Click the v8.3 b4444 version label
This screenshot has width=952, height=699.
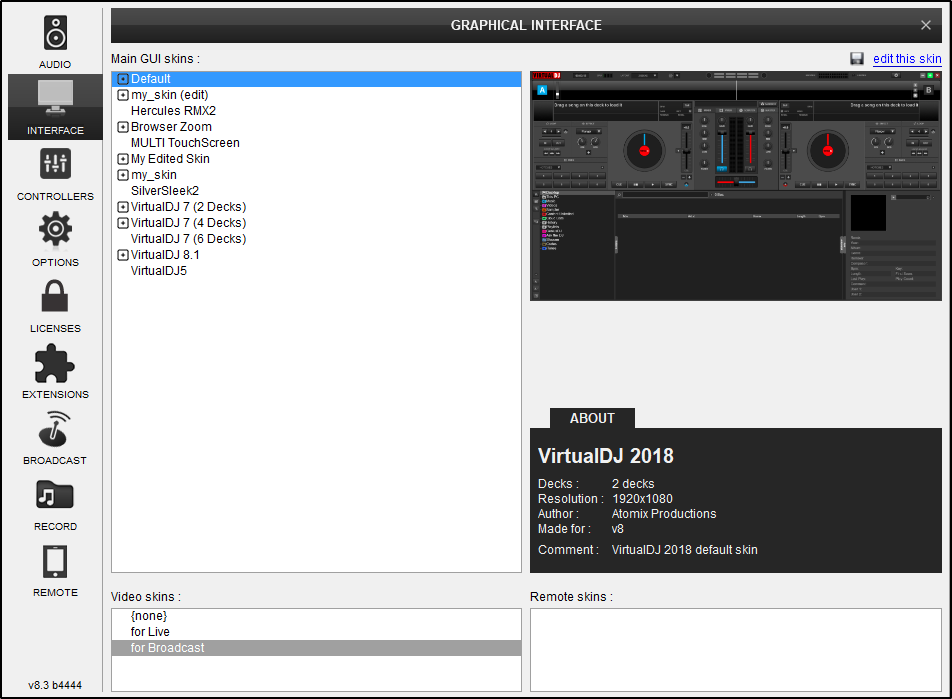[55, 685]
